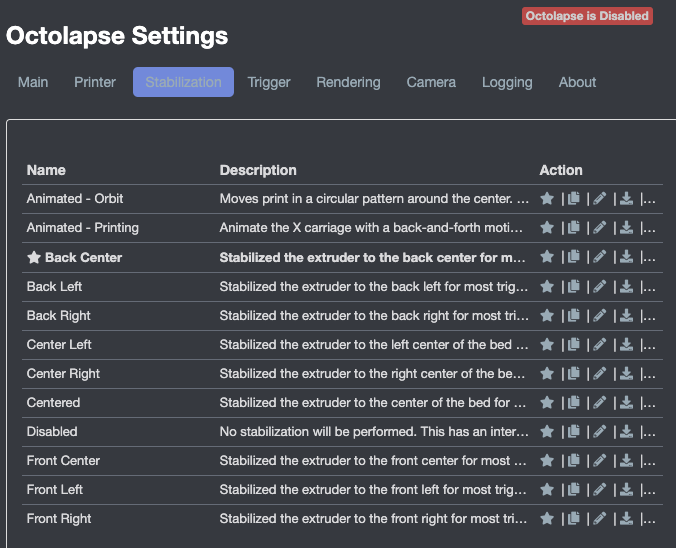
Task: Switch to the Printer tab
Action: pos(95,82)
